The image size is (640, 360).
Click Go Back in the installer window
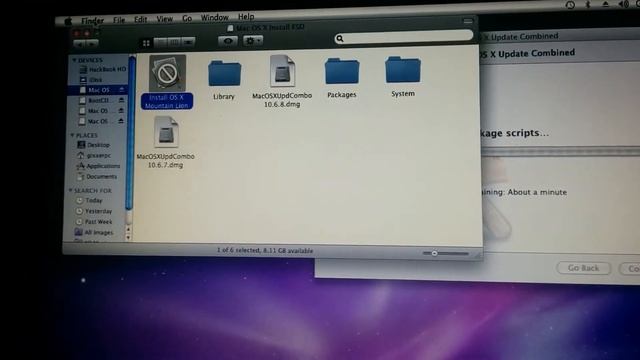(583, 268)
